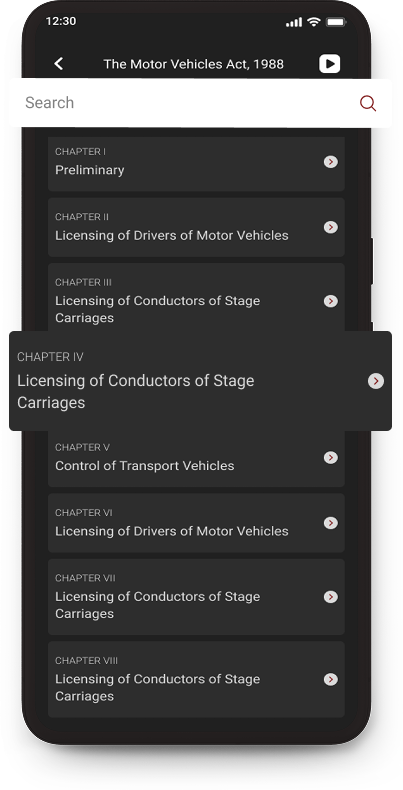Select Chapter II Licensing of Drivers

click(196, 227)
